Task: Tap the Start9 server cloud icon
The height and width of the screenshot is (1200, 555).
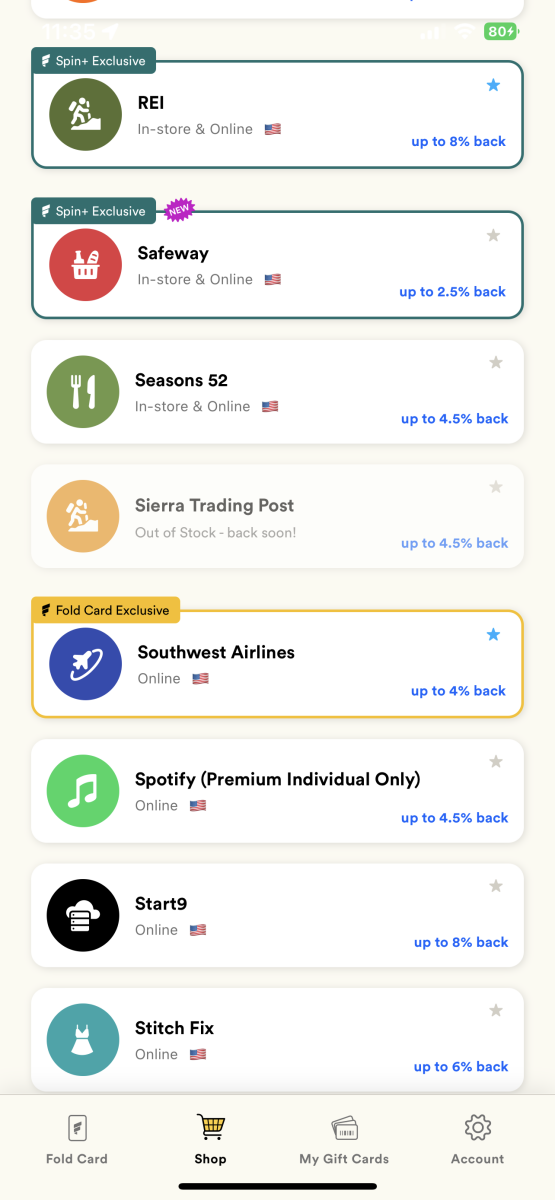Action: click(83, 915)
